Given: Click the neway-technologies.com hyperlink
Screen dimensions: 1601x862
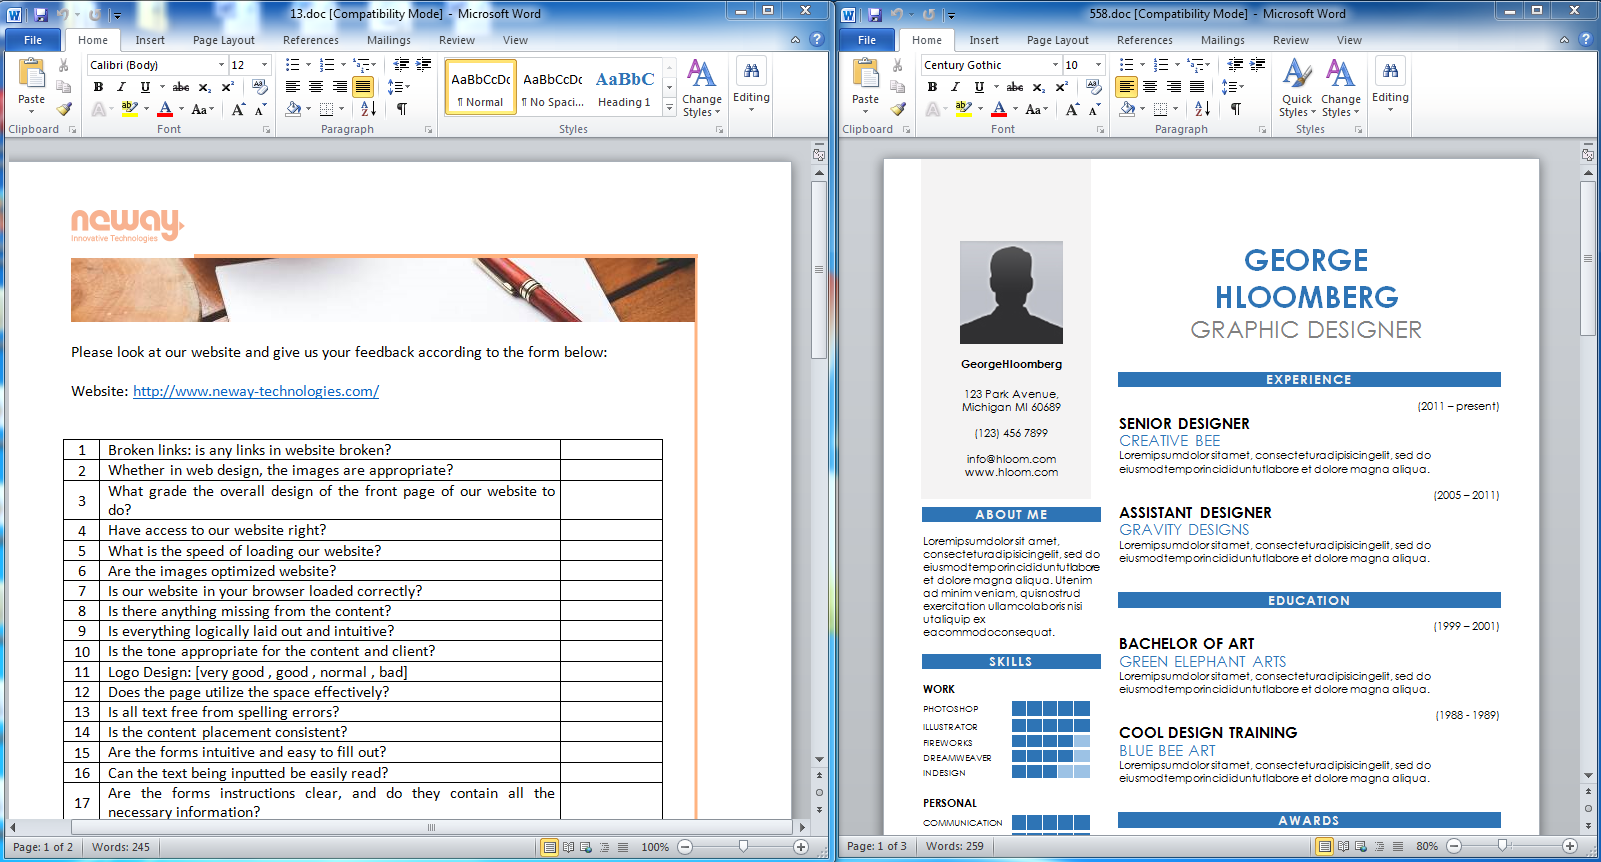Looking at the screenshot, I should 256,391.
